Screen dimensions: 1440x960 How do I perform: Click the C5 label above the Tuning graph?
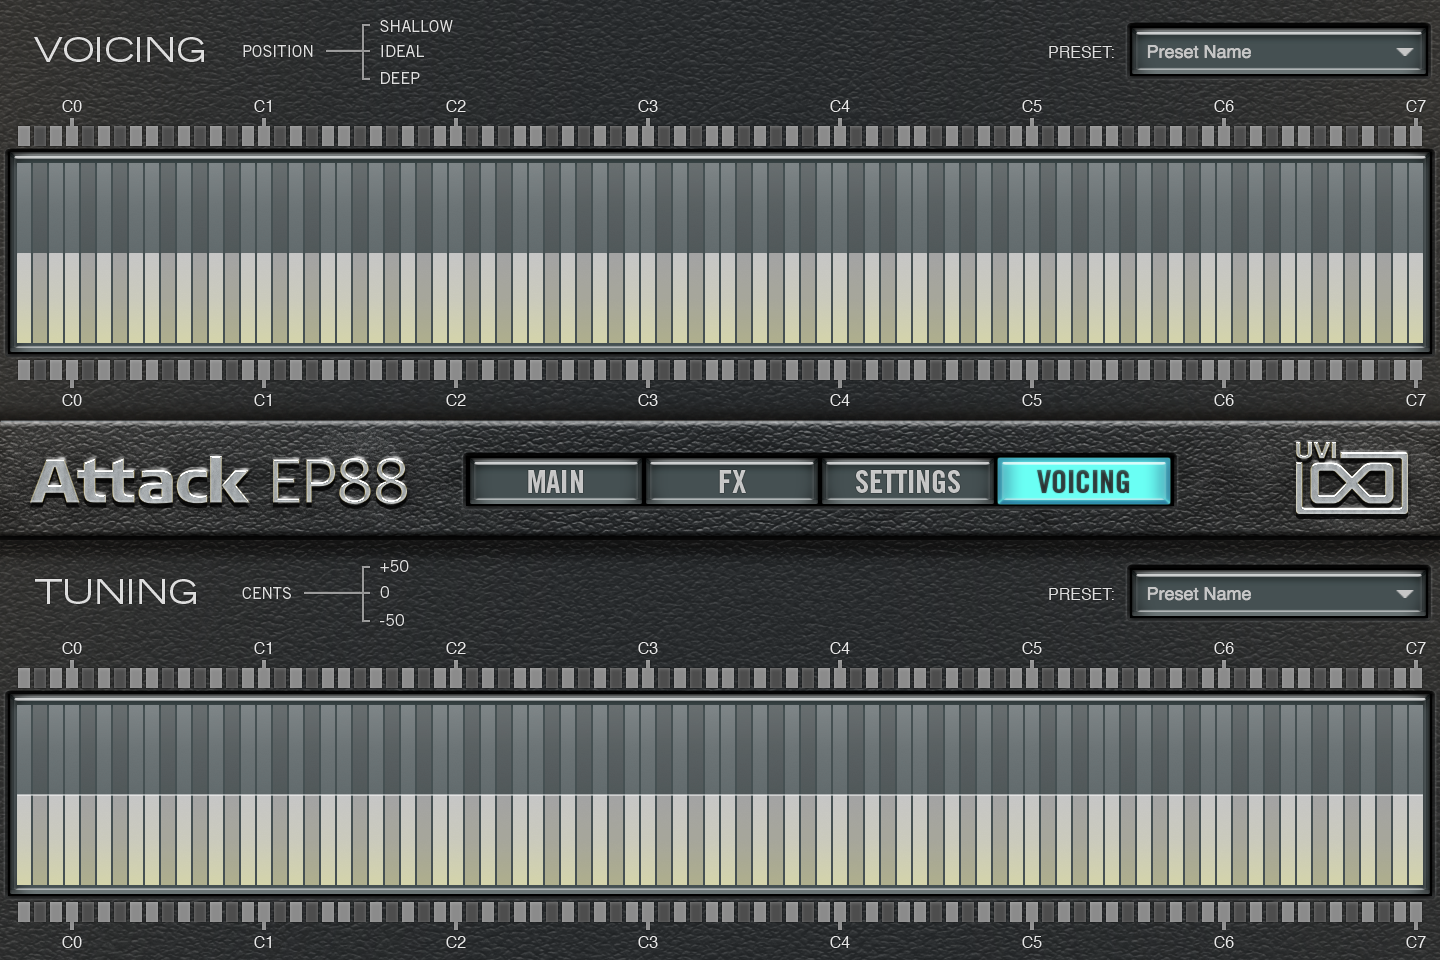(1032, 648)
